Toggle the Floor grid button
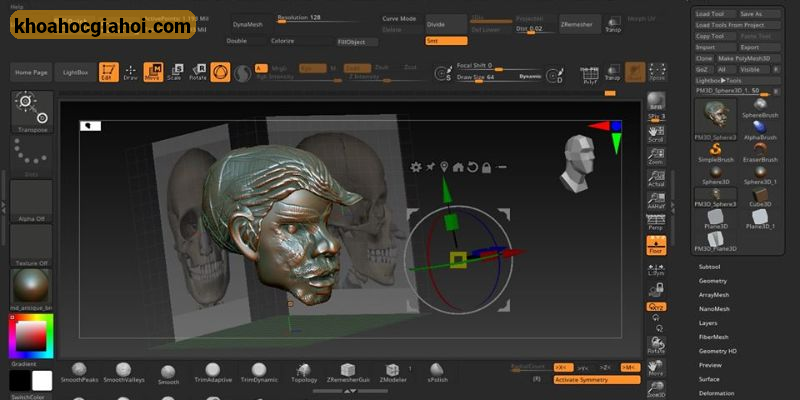The image size is (800, 400). pyautogui.click(x=656, y=245)
